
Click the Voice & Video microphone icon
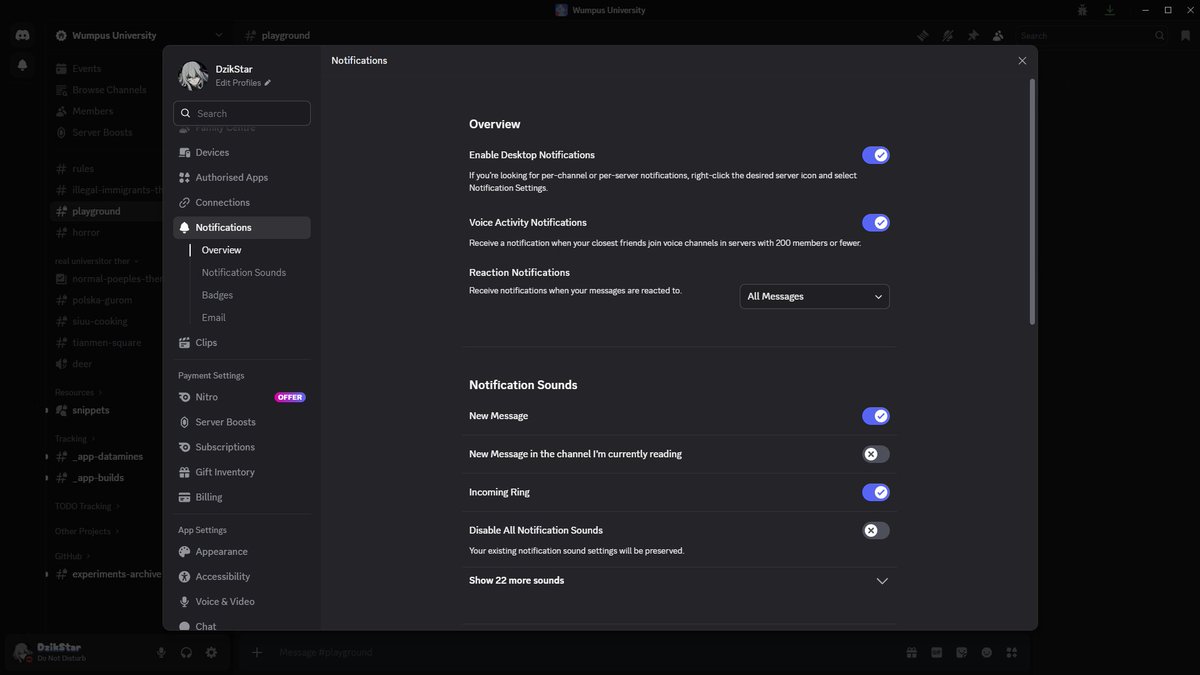pyautogui.click(x=185, y=601)
